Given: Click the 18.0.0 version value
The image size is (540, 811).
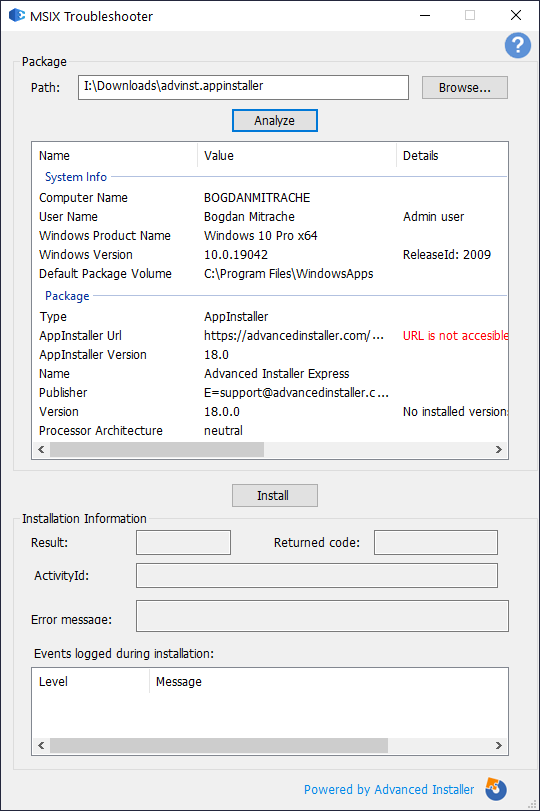Looking at the screenshot, I should [x=222, y=412].
